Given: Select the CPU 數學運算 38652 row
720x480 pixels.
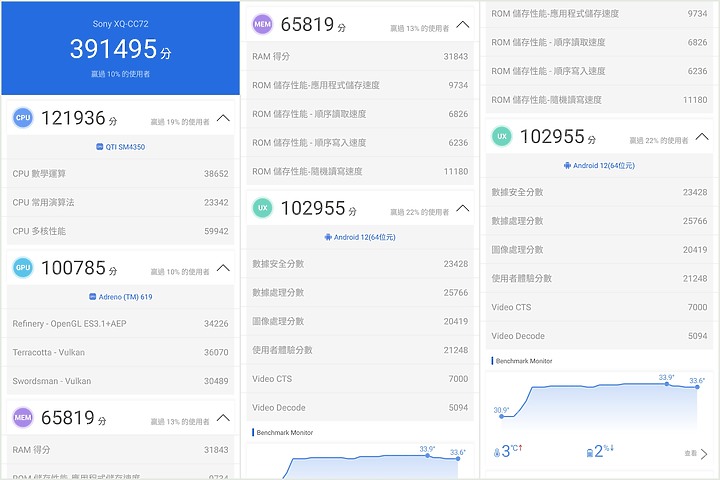Looking at the screenshot, I should pyautogui.click(x=120, y=174).
